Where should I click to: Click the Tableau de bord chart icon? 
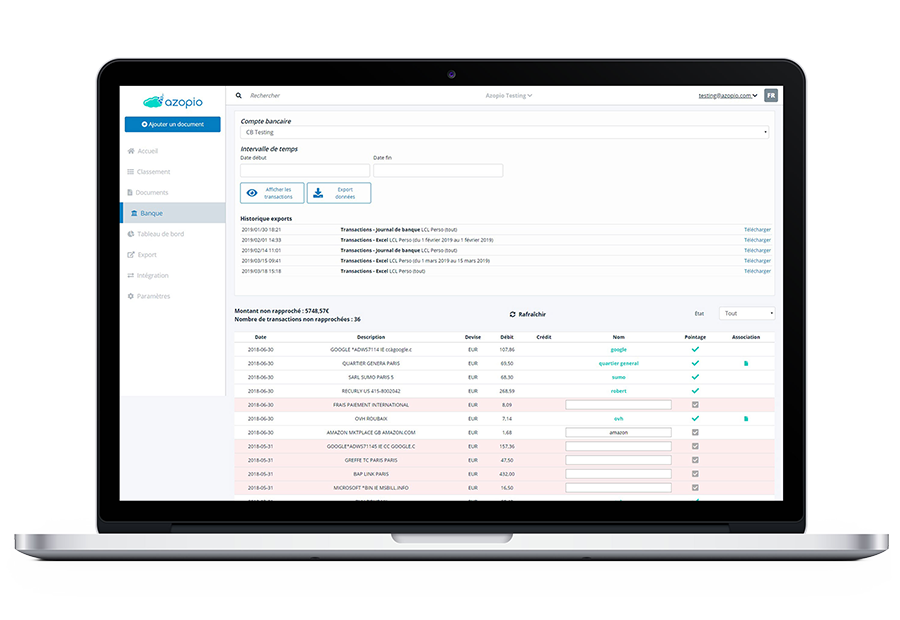pos(131,234)
